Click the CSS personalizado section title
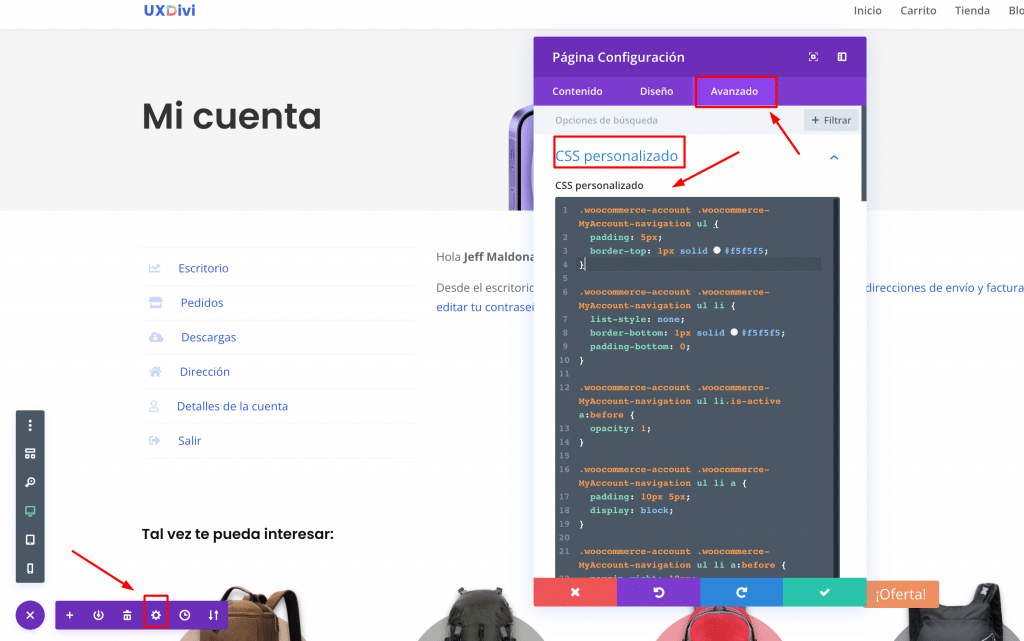This screenshot has height=641, width=1024. point(616,156)
